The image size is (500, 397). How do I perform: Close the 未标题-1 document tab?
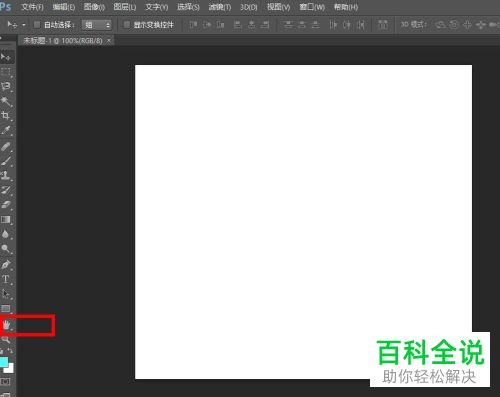108,41
